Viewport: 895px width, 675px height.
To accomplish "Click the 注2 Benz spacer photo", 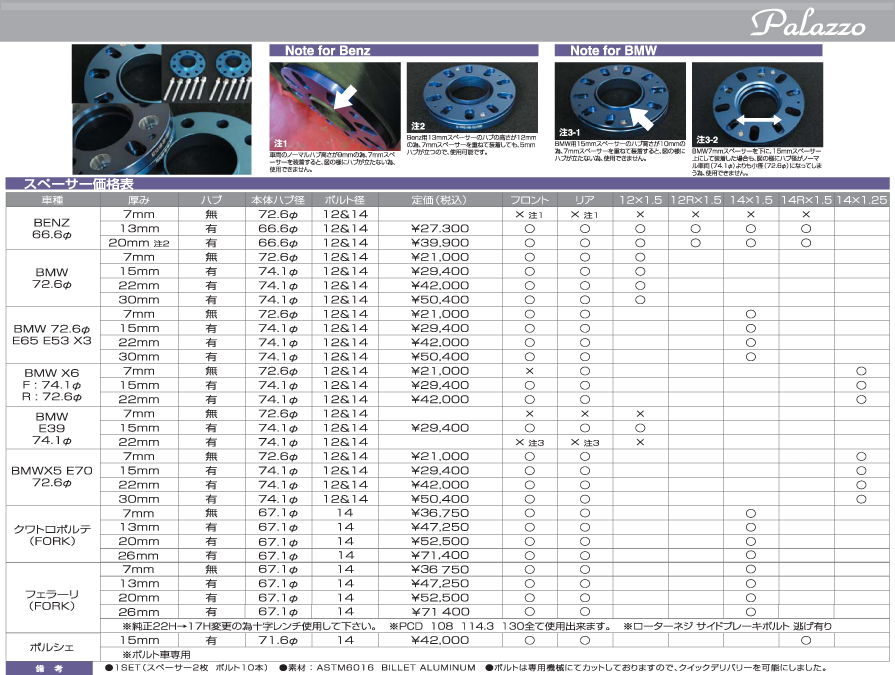I will click(472, 98).
